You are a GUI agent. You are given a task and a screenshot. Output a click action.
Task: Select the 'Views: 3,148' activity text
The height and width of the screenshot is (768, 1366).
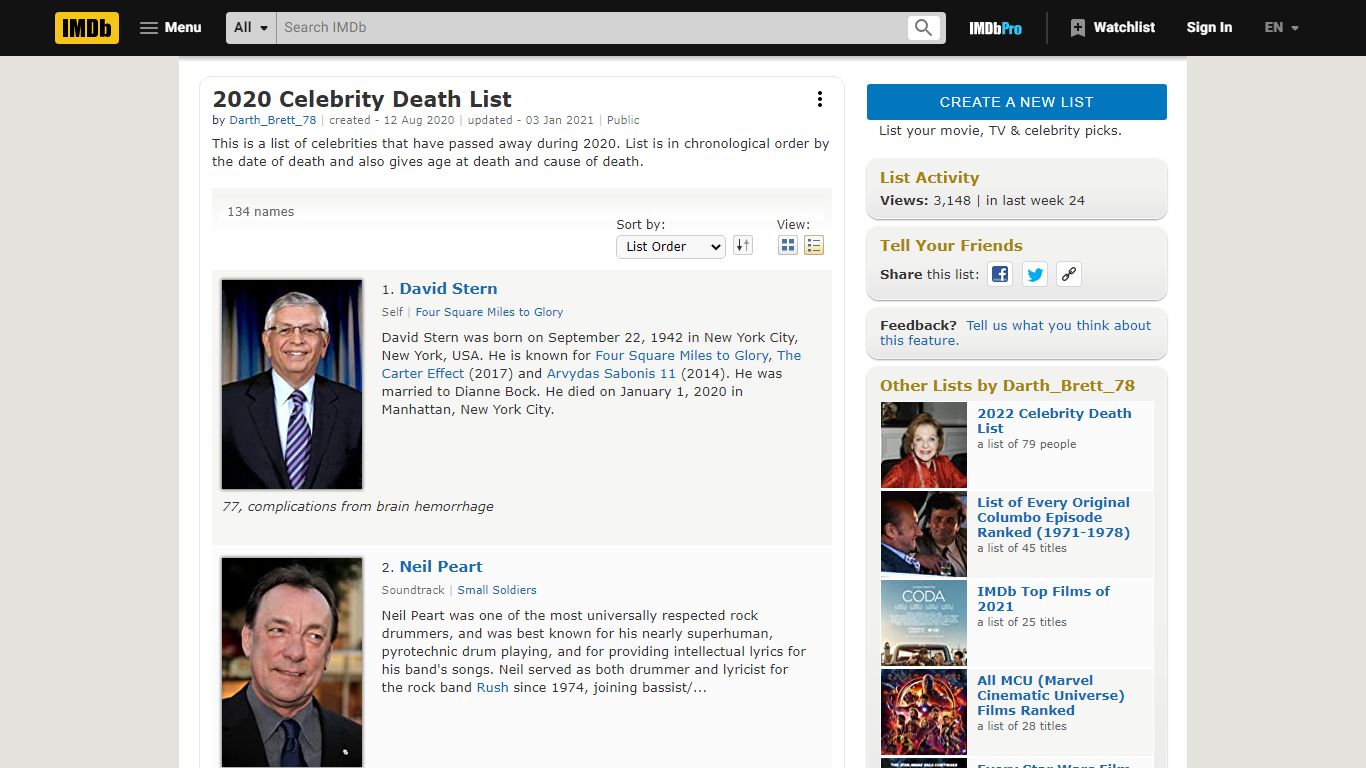pyautogui.click(x=925, y=201)
